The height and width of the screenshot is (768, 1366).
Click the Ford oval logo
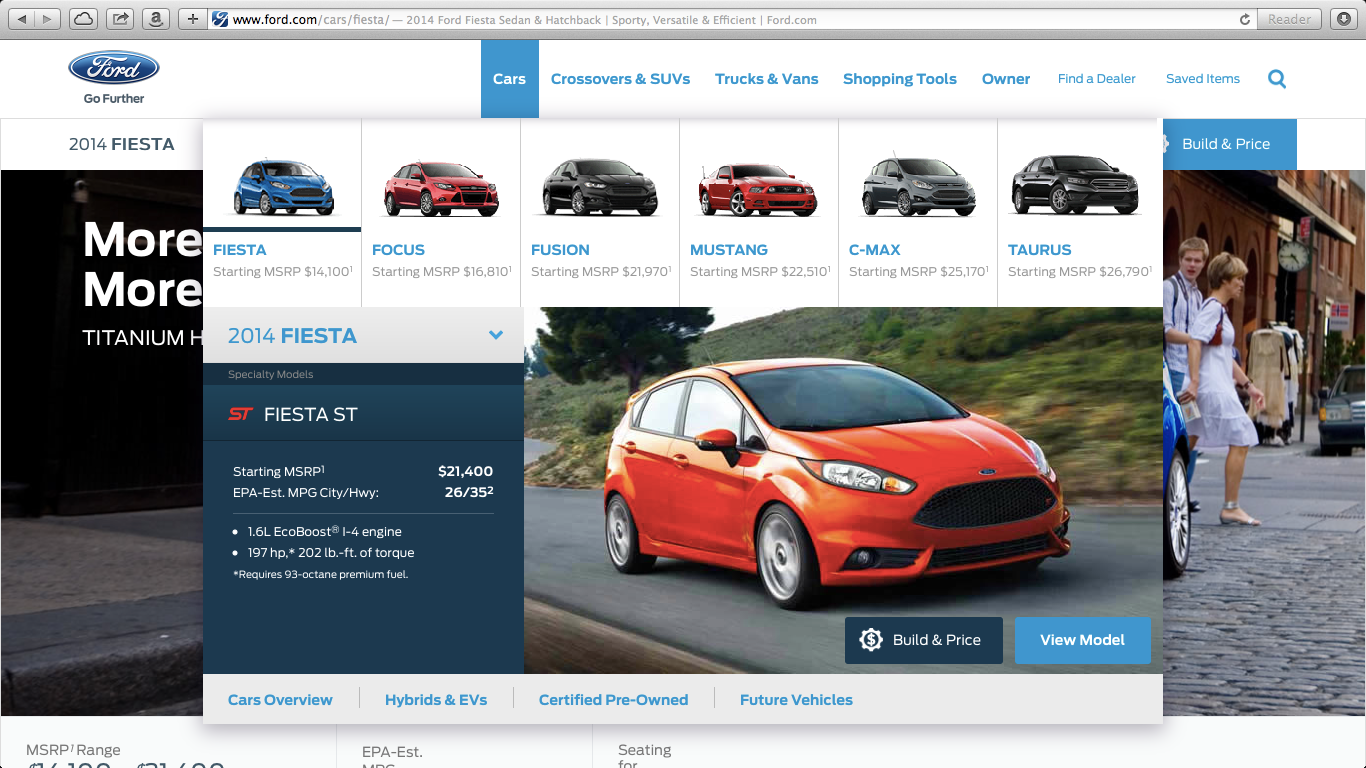(x=114, y=68)
